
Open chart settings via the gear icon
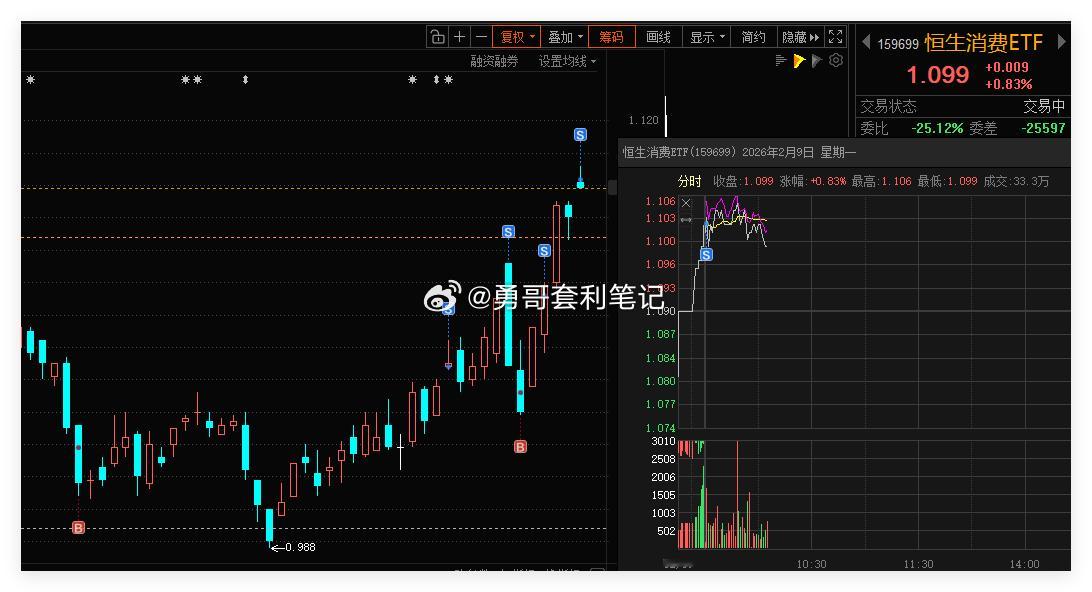pyautogui.click(x=834, y=60)
